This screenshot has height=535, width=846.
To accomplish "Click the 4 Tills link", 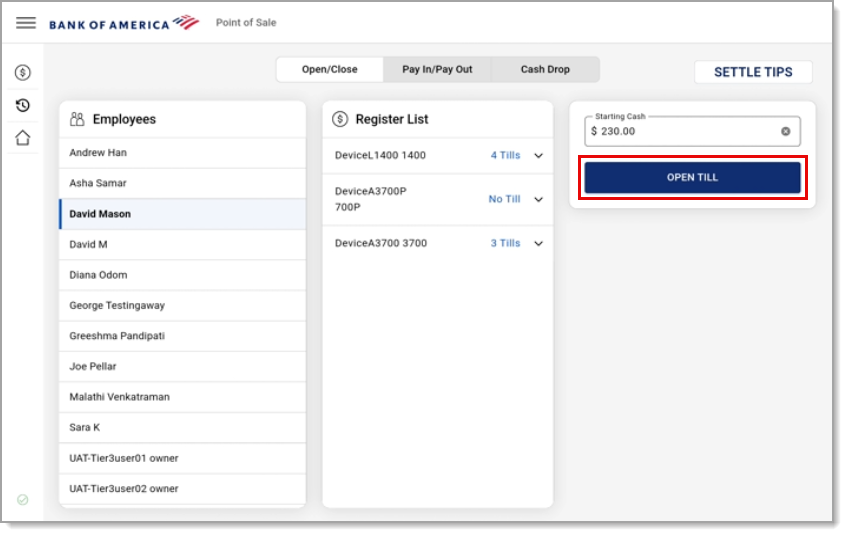I will click(x=506, y=155).
